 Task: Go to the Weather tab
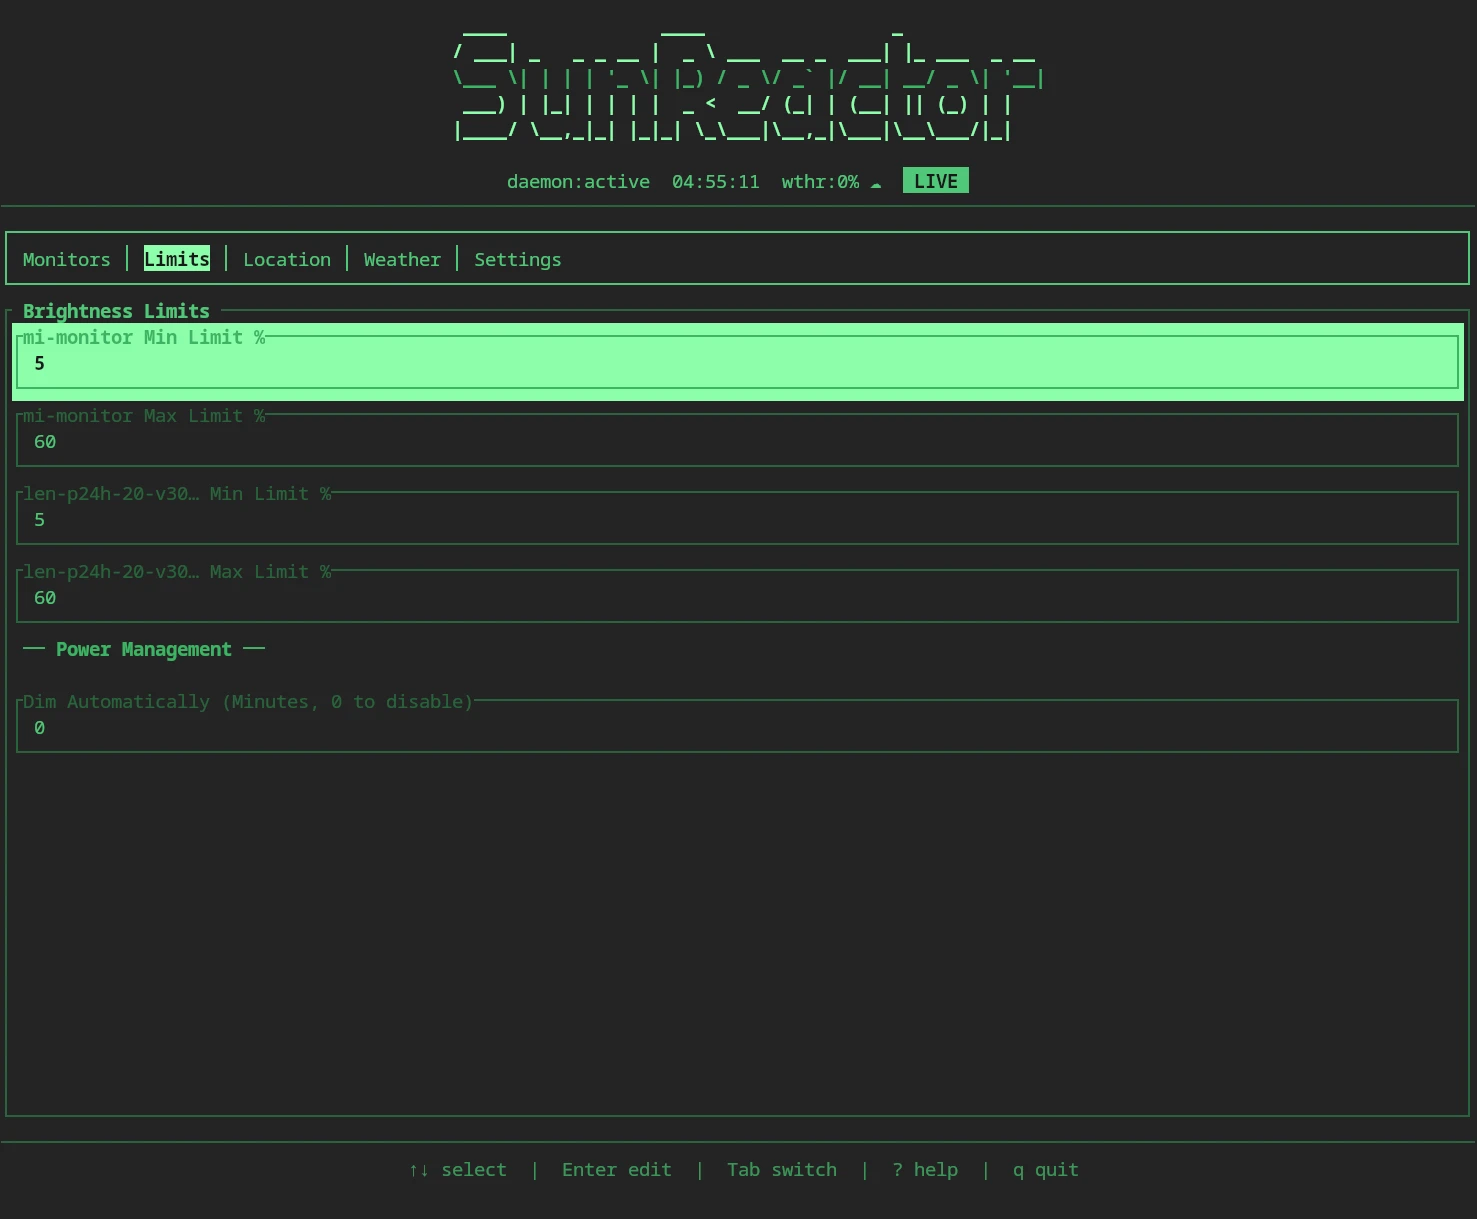(402, 259)
